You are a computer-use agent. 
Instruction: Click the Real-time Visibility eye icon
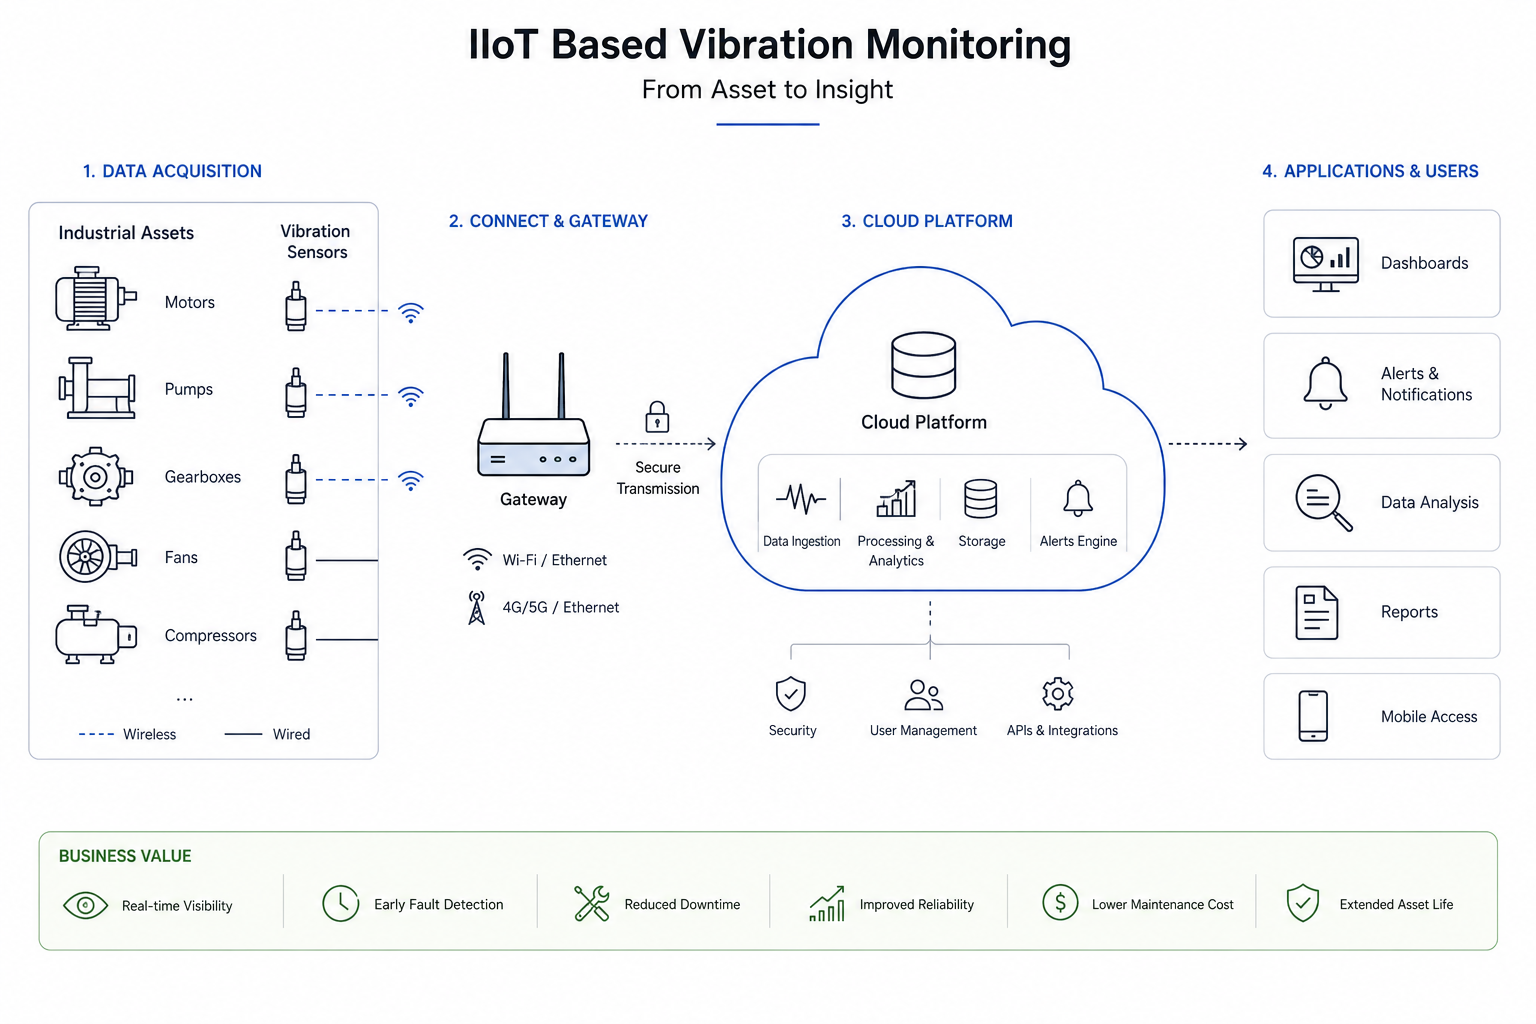pos(85,905)
